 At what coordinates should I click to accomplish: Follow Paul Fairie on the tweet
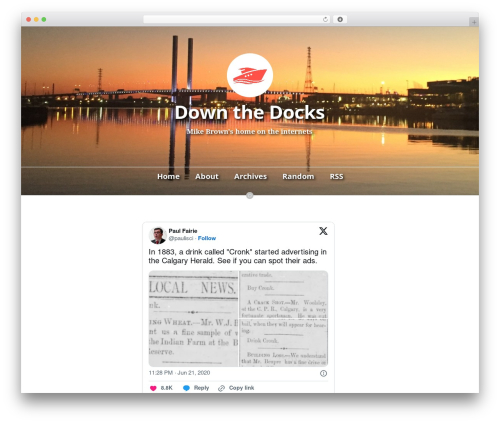click(x=207, y=238)
